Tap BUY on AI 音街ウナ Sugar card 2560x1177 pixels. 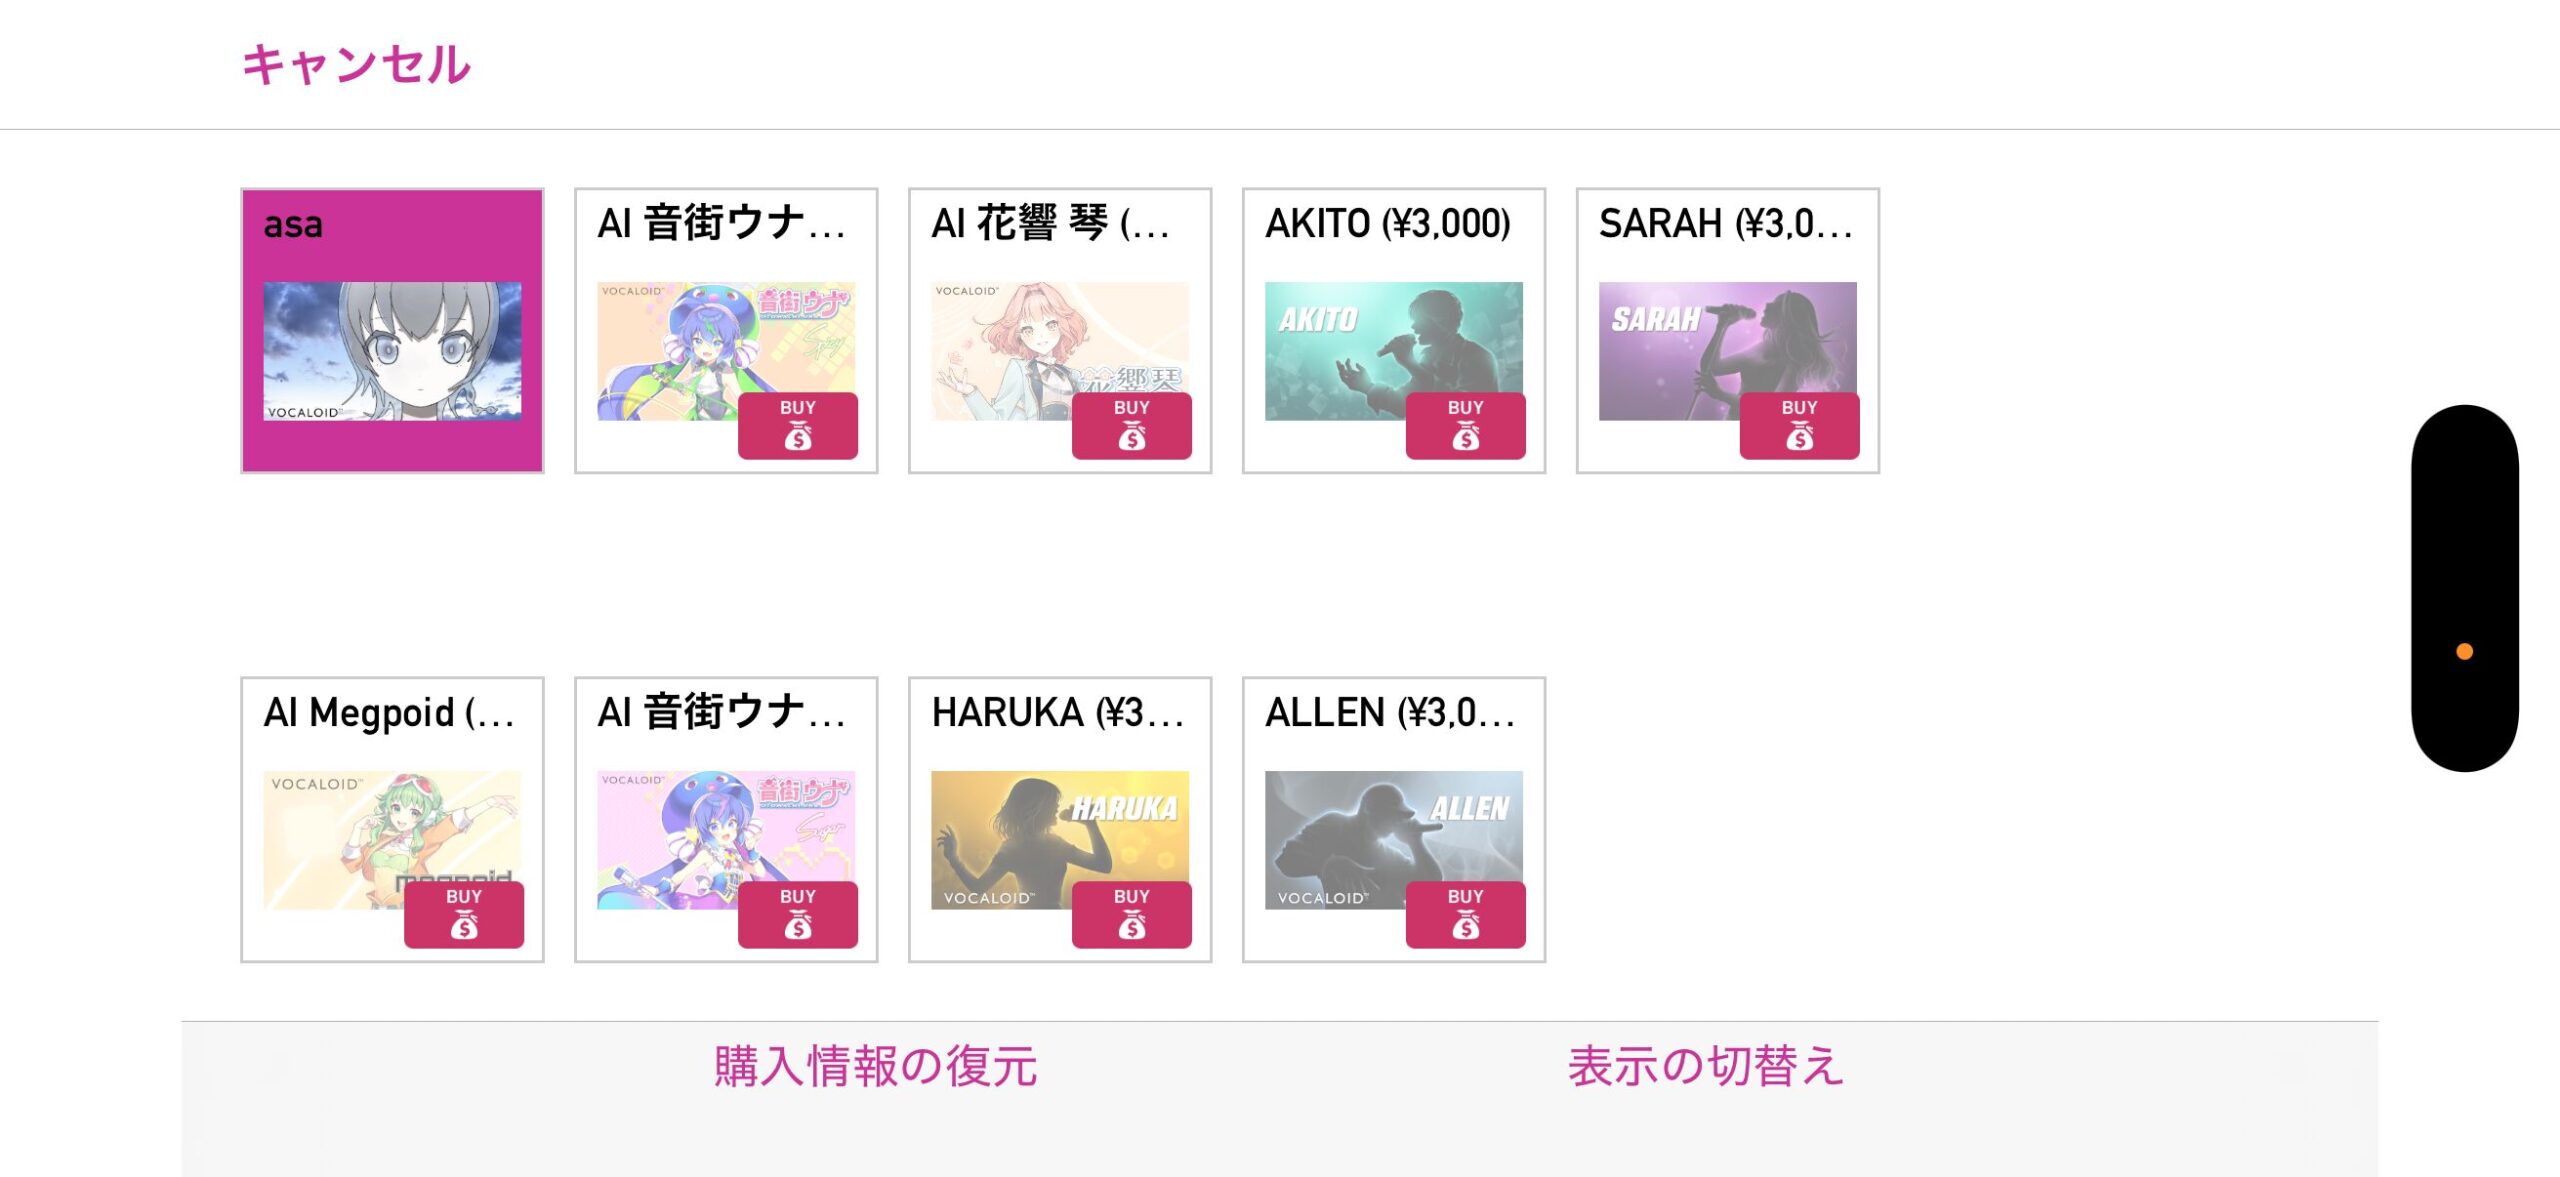click(x=797, y=915)
